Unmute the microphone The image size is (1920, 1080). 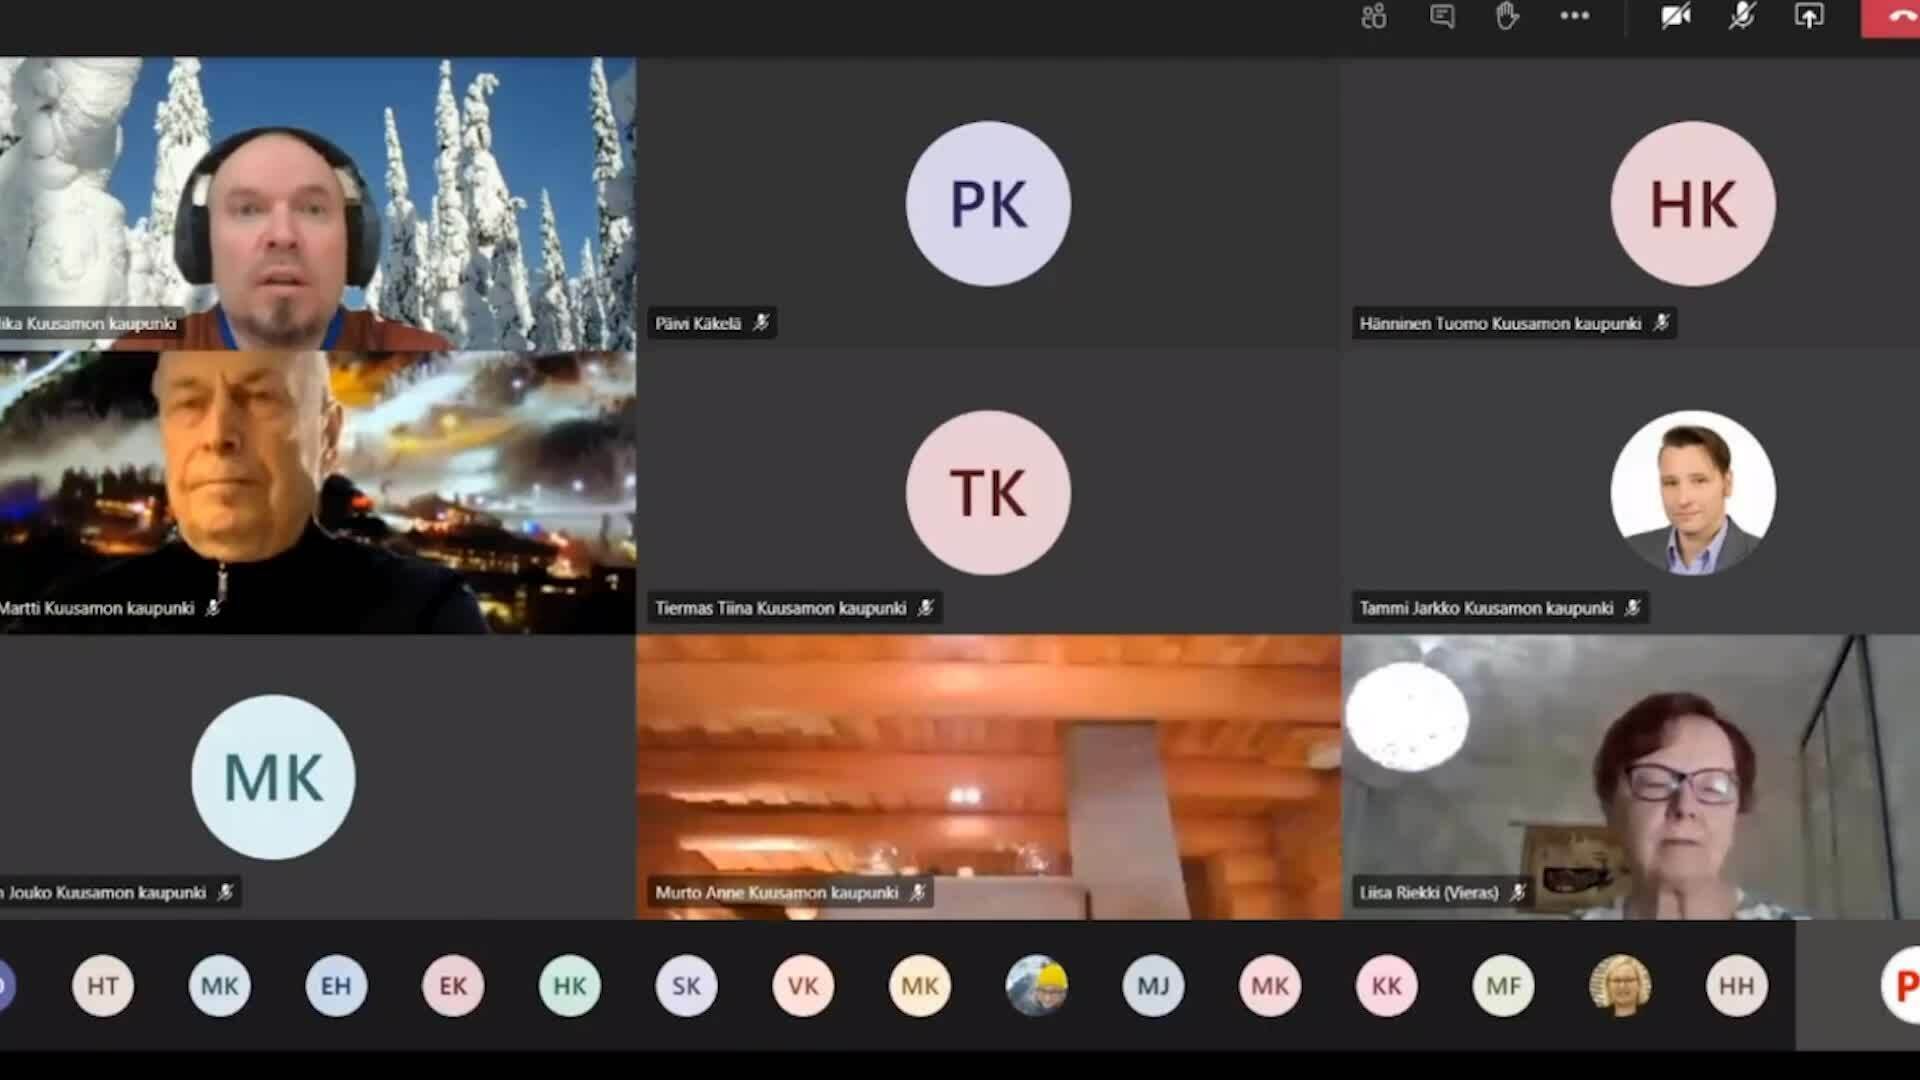click(1742, 16)
